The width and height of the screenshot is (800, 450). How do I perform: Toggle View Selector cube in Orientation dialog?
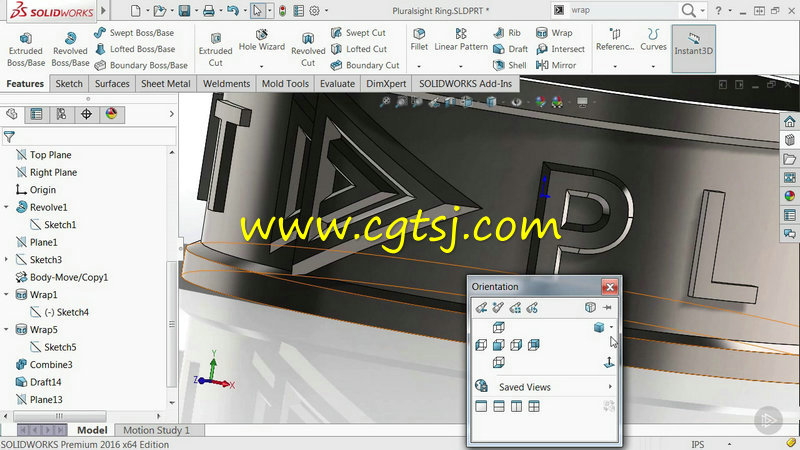pyautogui.click(x=590, y=307)
